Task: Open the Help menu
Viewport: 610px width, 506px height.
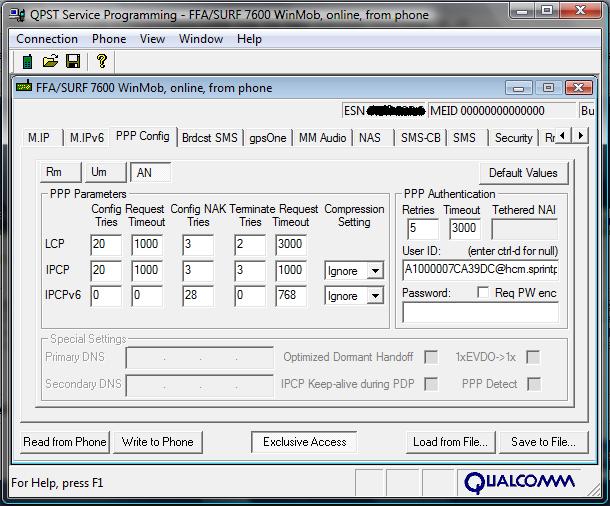Action: tap(249, 39)
